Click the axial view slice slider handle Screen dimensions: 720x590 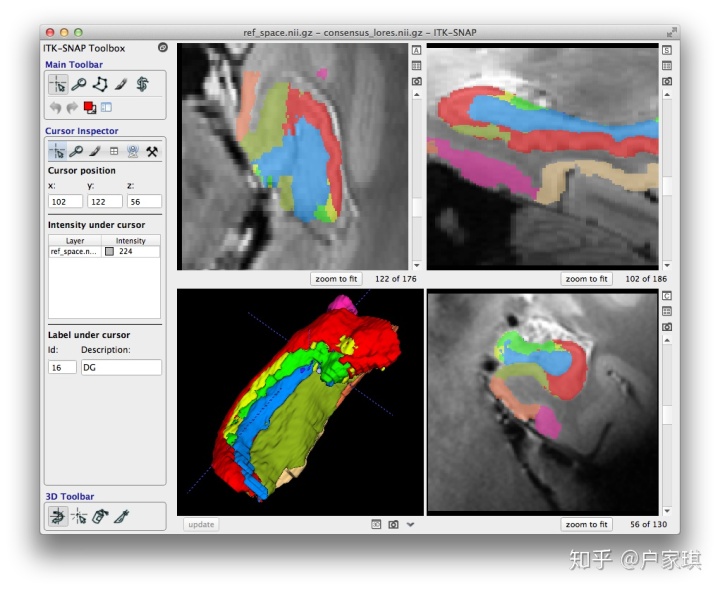417,207
